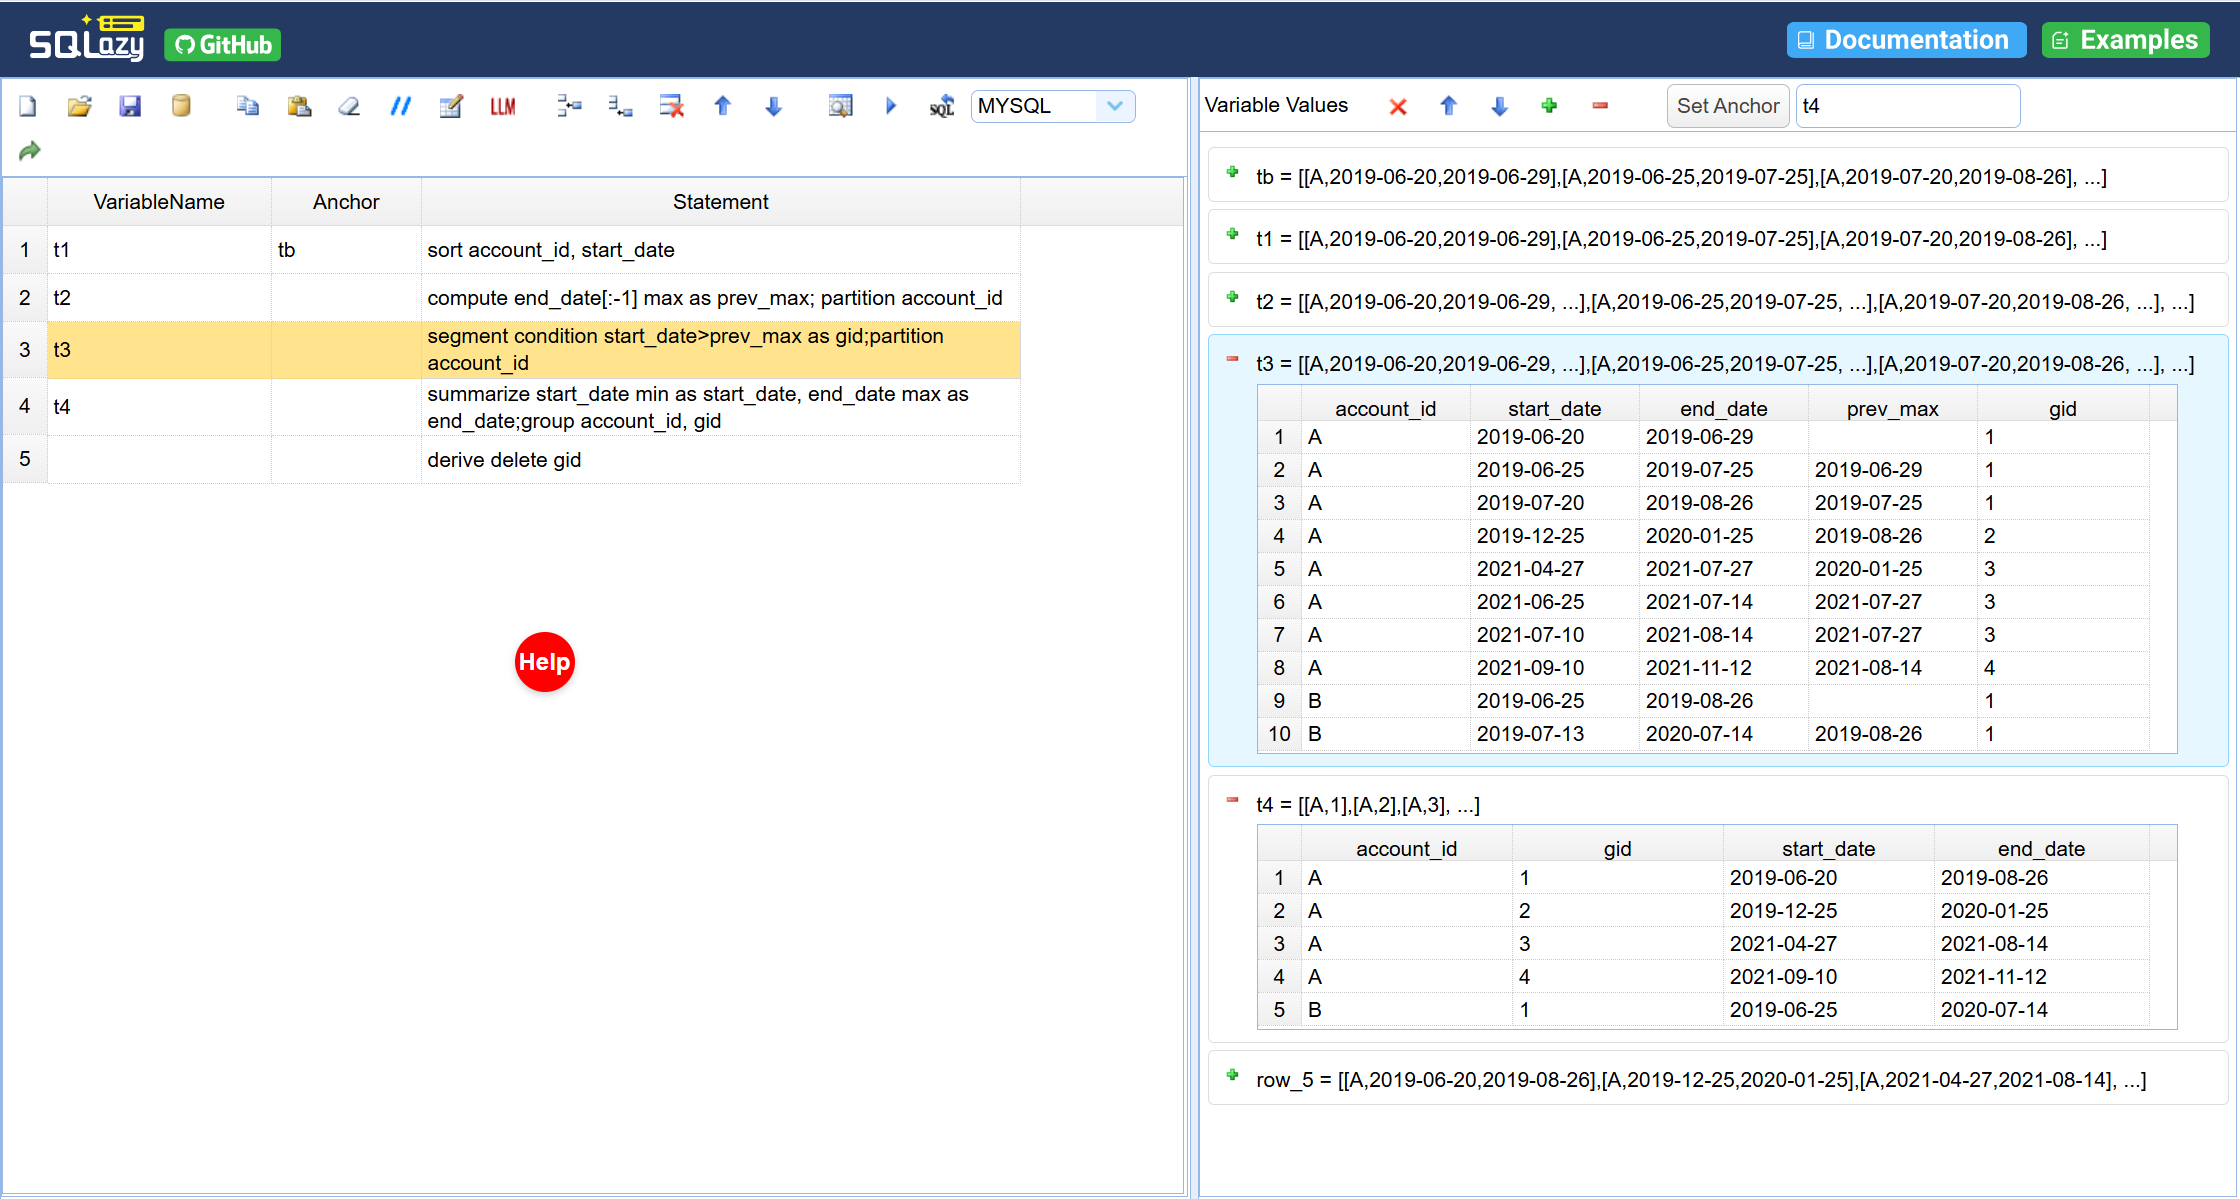Click the anchor input field containing t4

(1907, 106)
